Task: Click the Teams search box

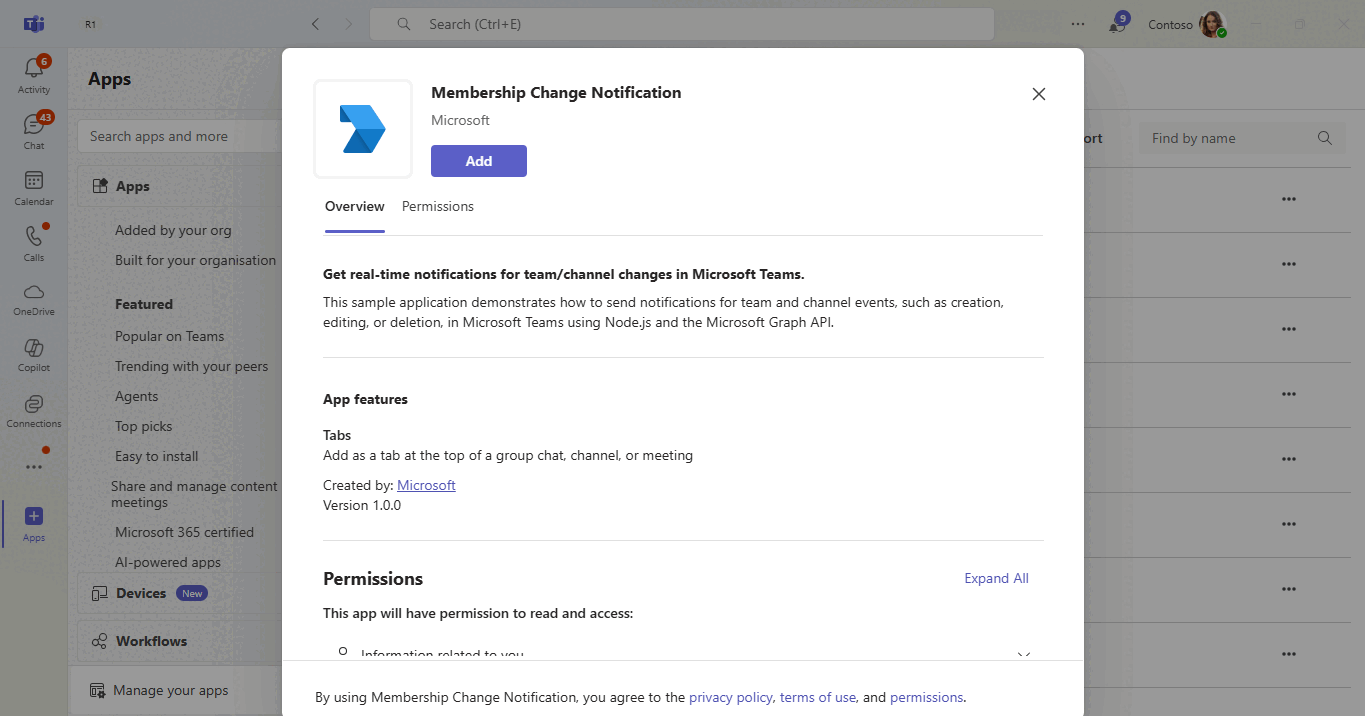Action: [x=682, y=24]
